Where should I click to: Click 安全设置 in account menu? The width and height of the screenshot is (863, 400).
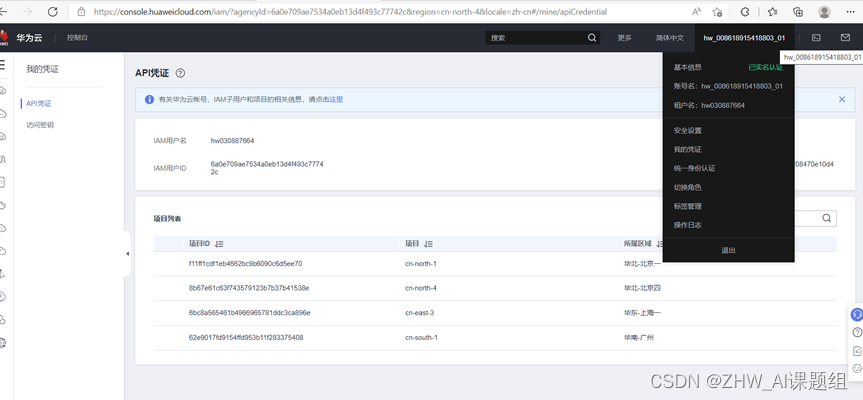click(688, 130)
